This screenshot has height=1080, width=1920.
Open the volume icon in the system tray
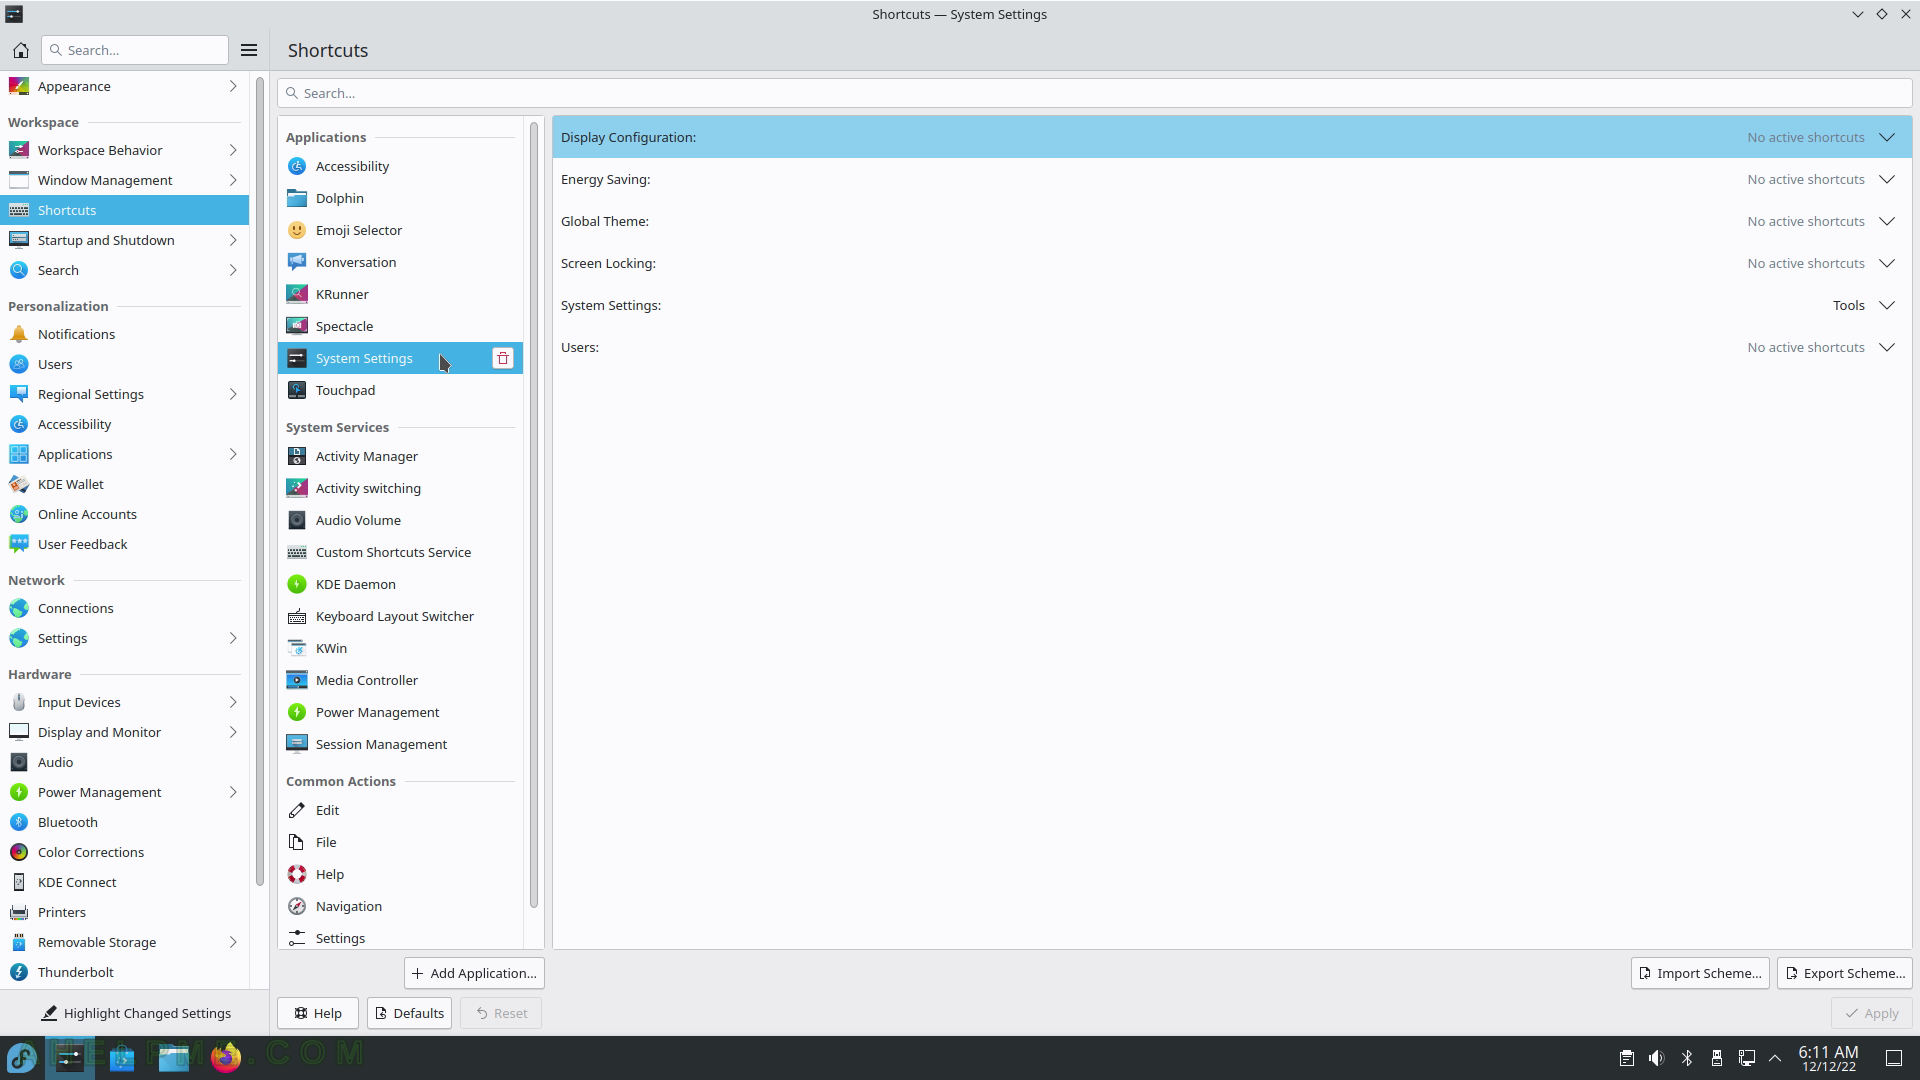(1657, 1058)
